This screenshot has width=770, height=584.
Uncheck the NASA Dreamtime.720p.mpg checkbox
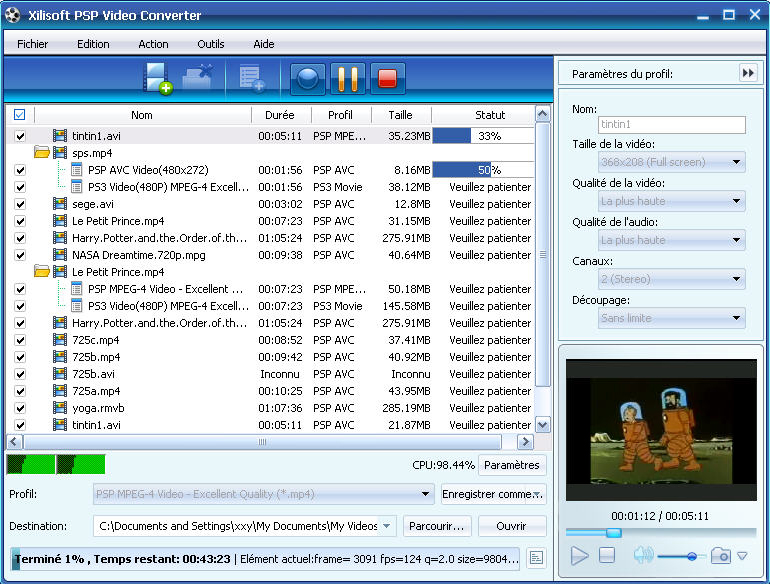coord(20,255)
